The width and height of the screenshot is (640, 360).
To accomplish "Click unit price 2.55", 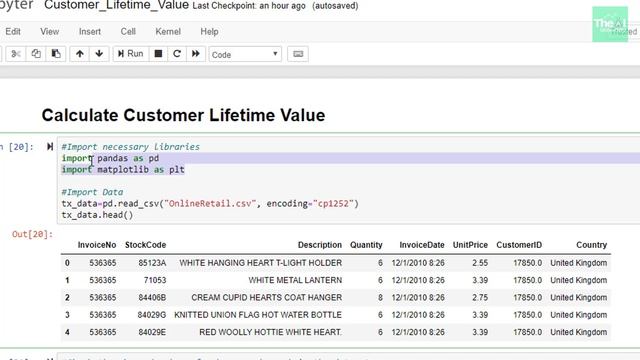I will (480, 263).
